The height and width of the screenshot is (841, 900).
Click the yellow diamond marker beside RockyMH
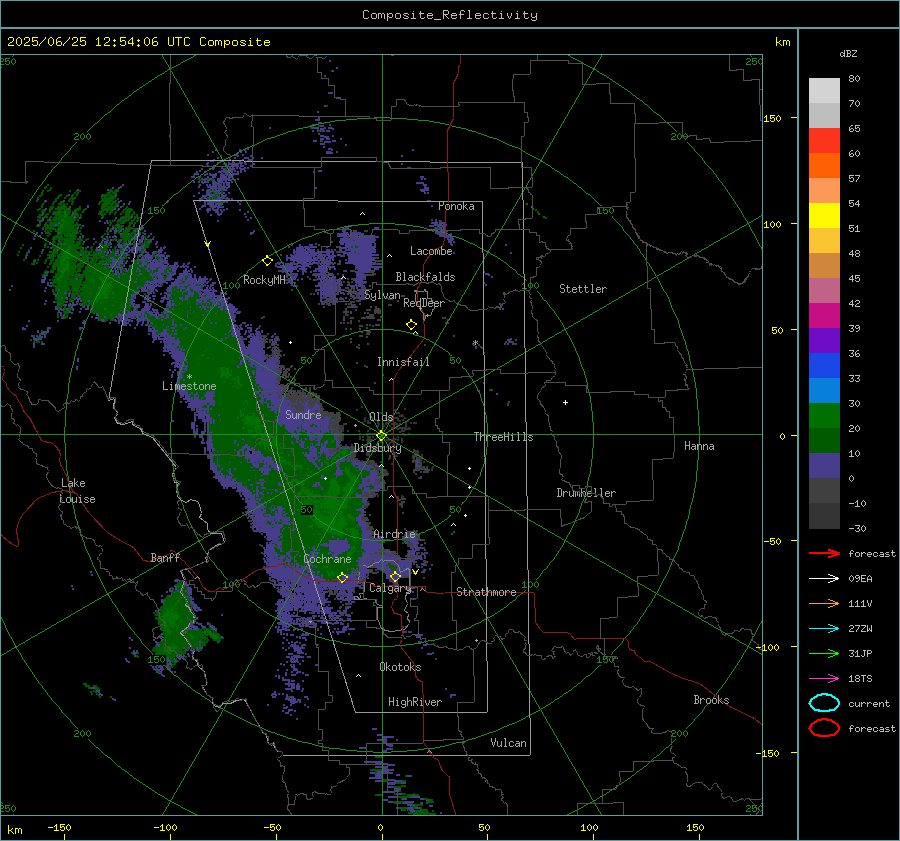[x=267, y=261]
